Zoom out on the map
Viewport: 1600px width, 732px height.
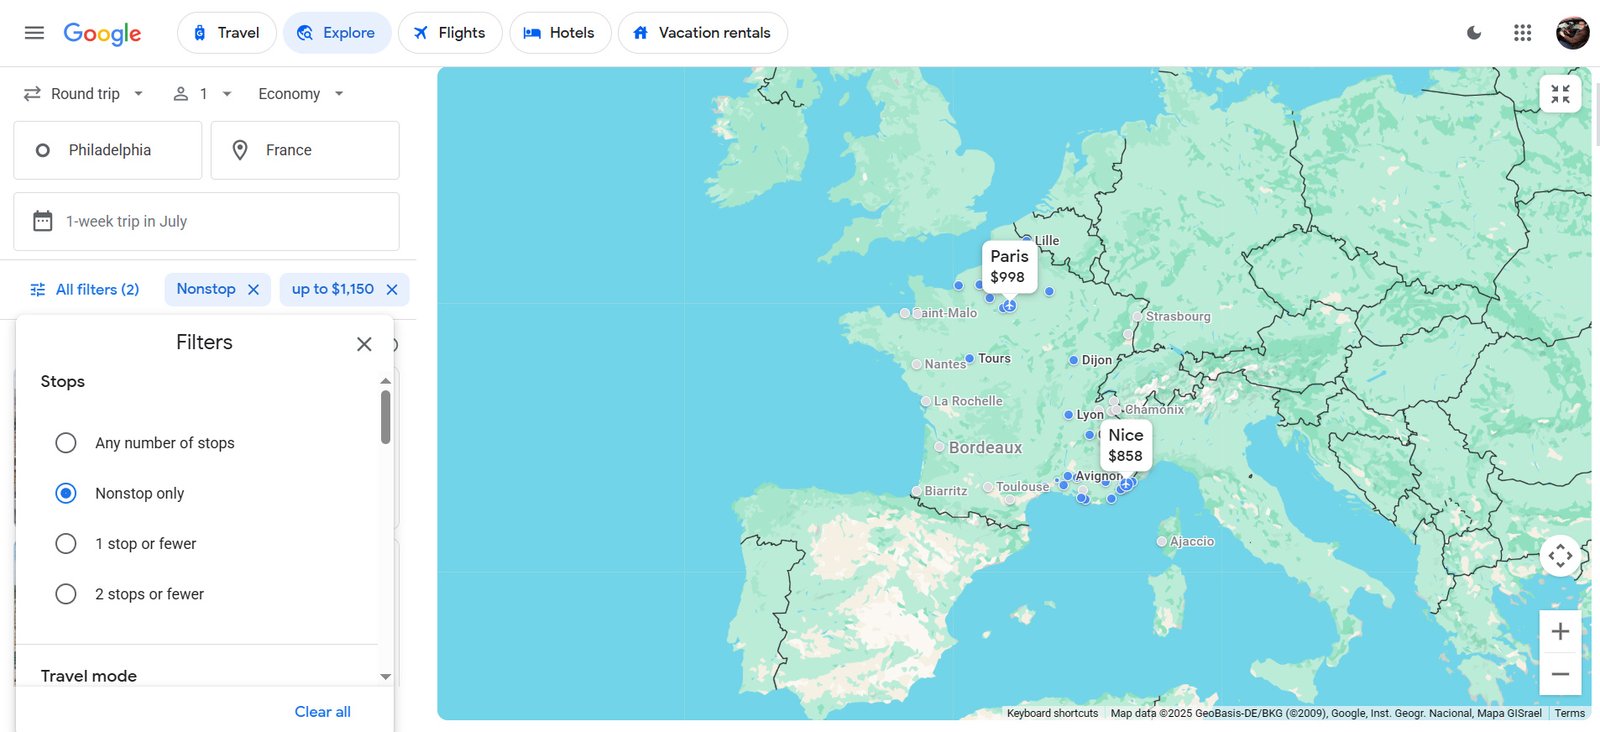click(x=1560, y=674)
